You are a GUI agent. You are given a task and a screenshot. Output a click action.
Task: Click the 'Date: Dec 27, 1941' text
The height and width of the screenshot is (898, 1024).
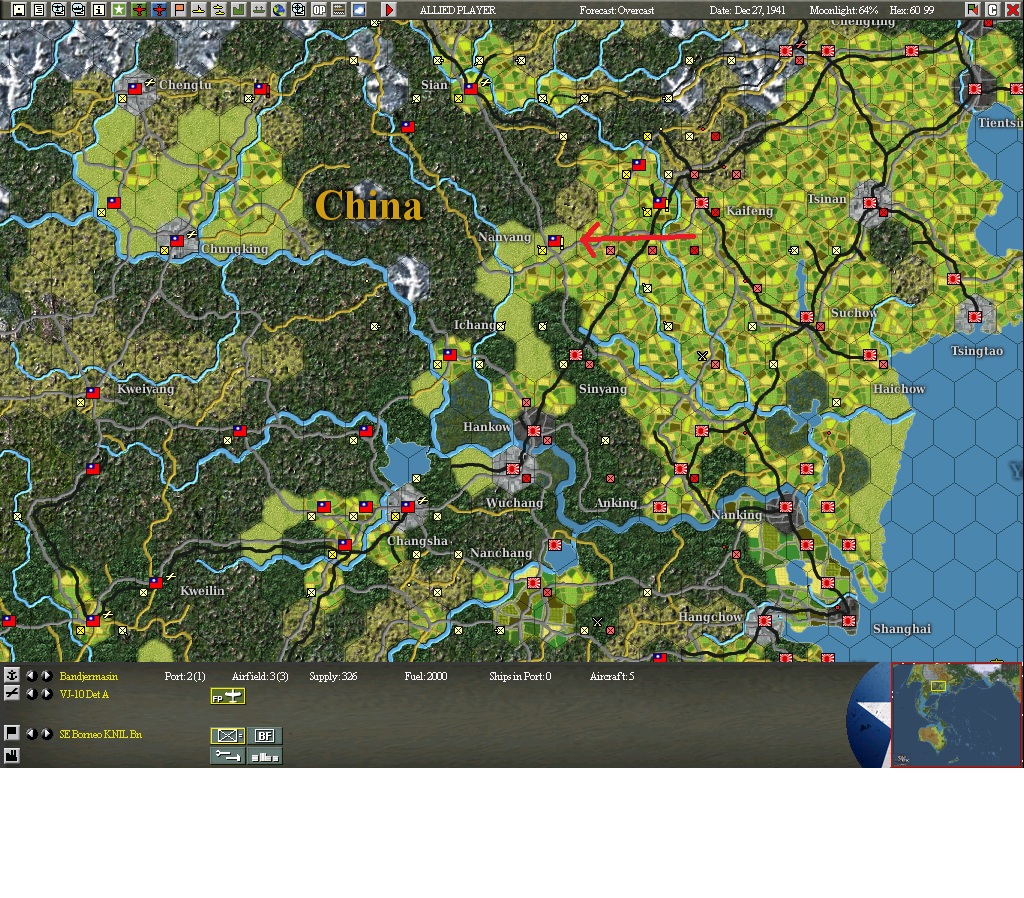pyautogui.click(x=748, y=10)
